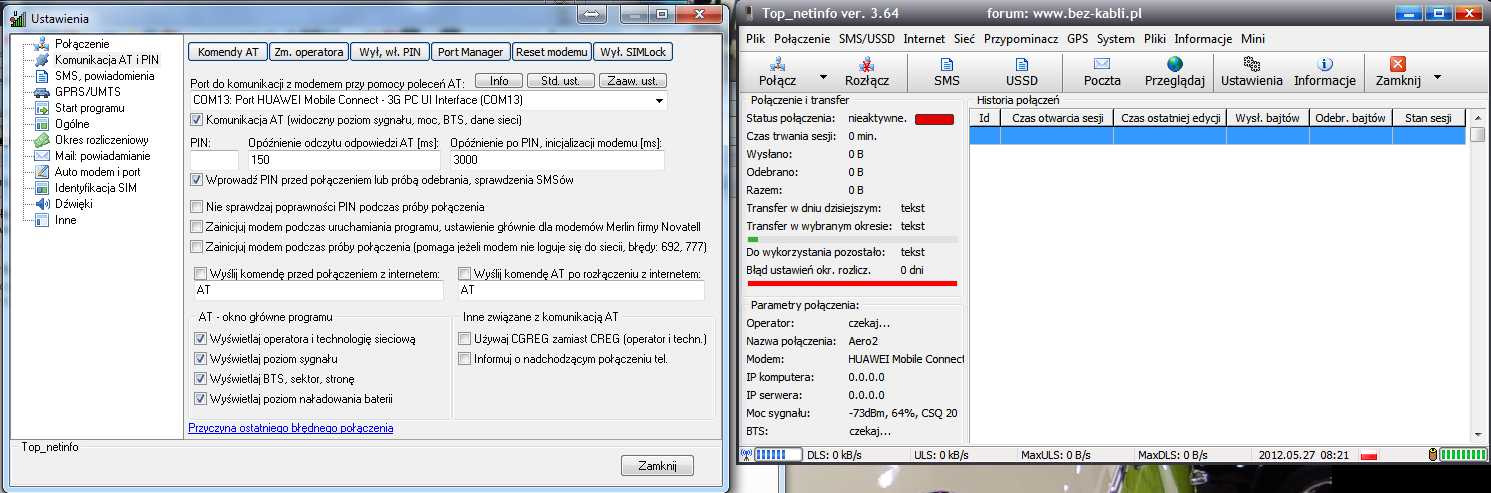
Task: Open the SMS/USSD menu
Action: point(866,39)
